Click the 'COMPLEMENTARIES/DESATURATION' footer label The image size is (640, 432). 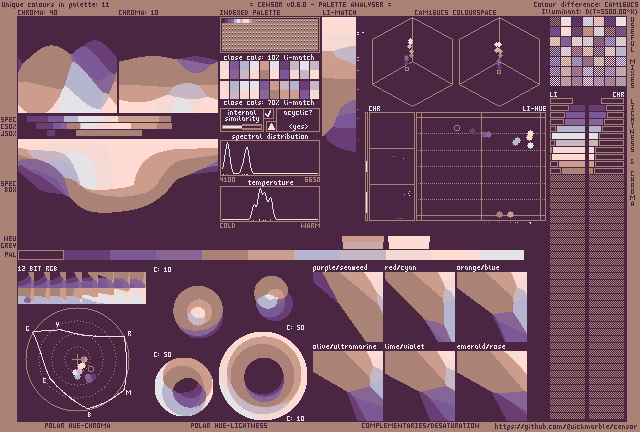(x=420, y=425)
